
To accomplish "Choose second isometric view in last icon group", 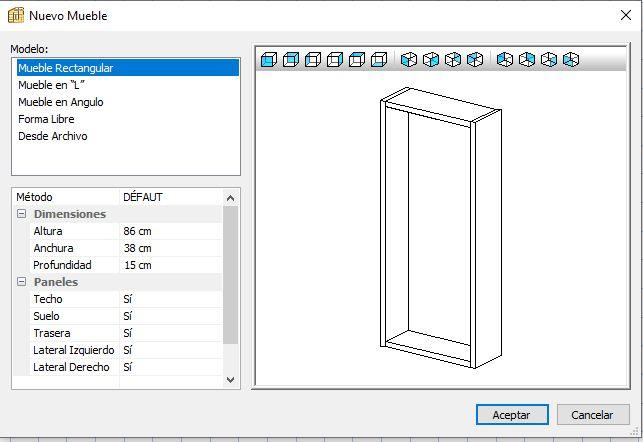I will click(527, 60).
